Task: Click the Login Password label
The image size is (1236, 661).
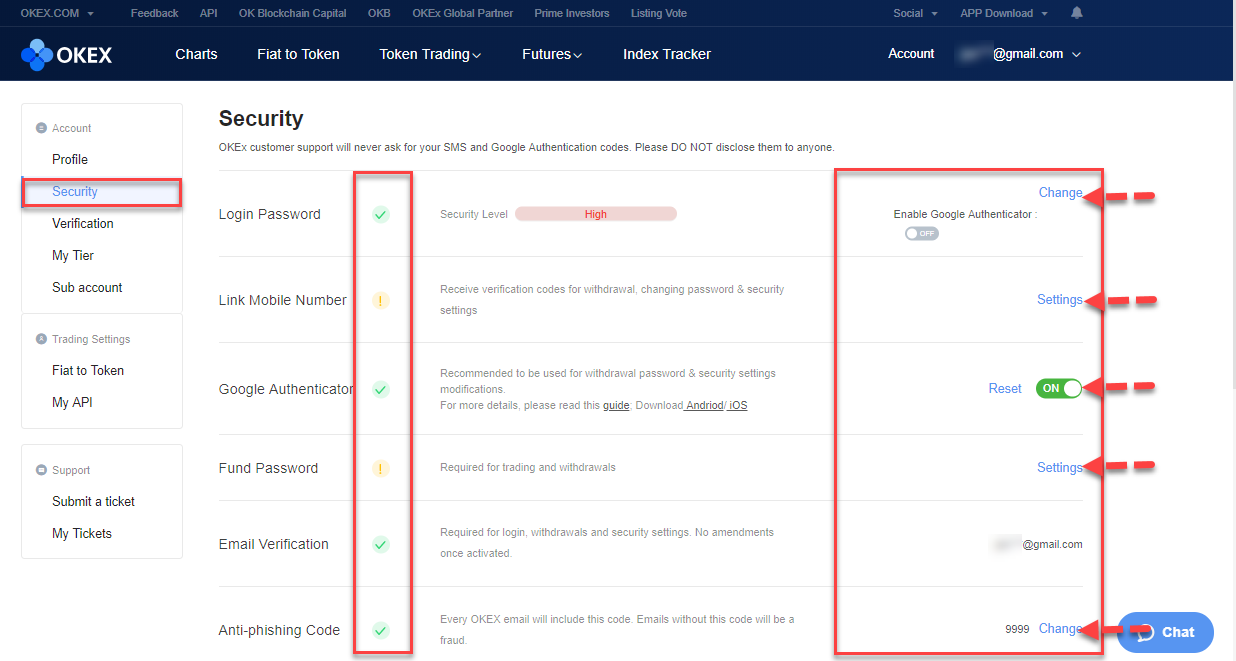Action: [x=270, y=214]
